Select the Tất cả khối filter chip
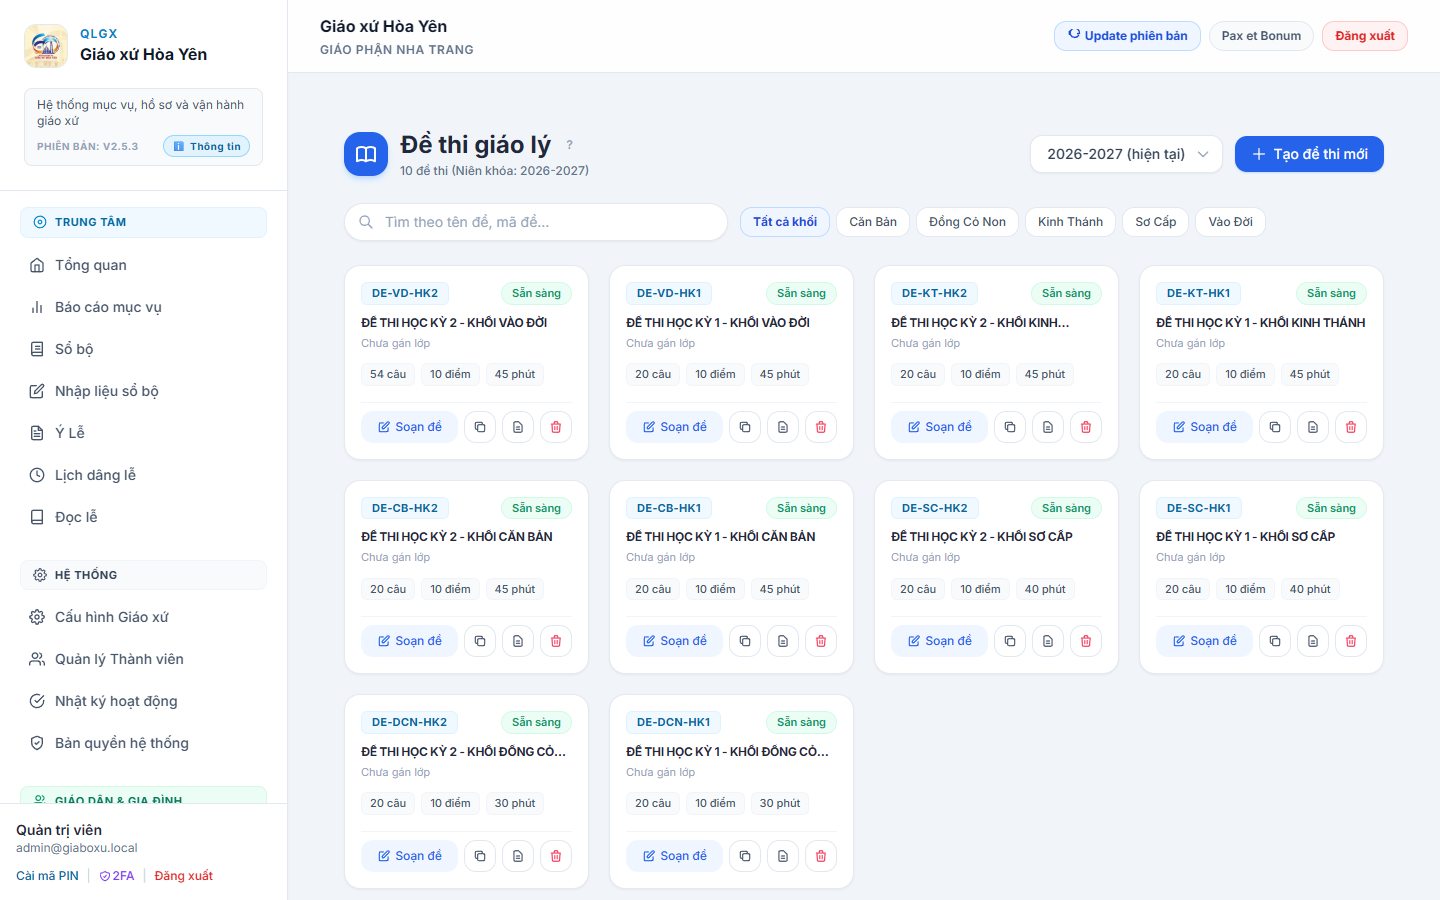The image size is (1440, 900). click(785, 222)
